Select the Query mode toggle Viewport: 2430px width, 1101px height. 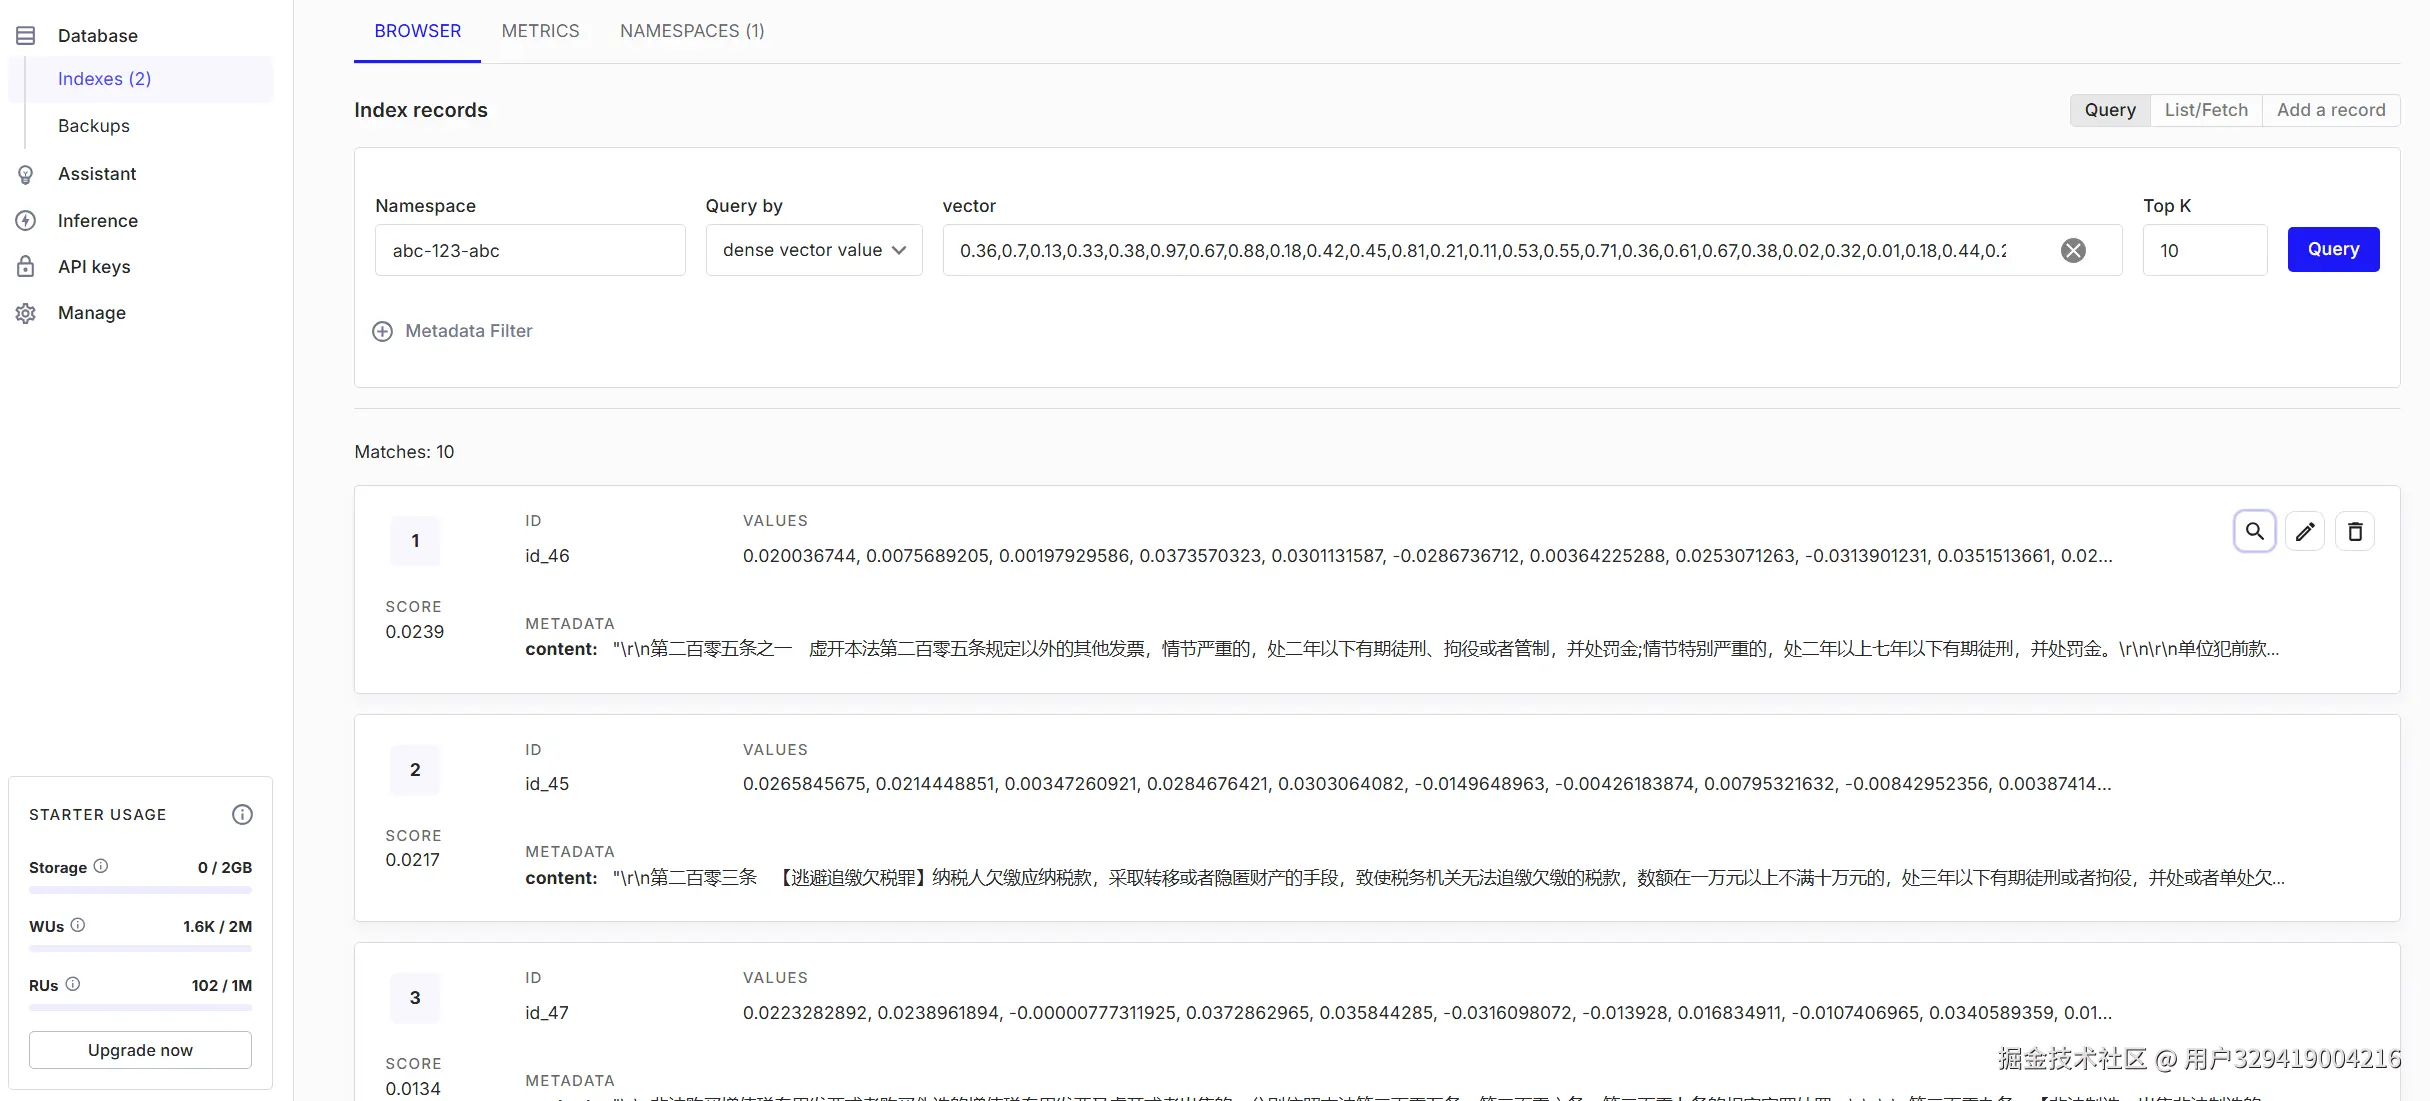pos(2109,110)
